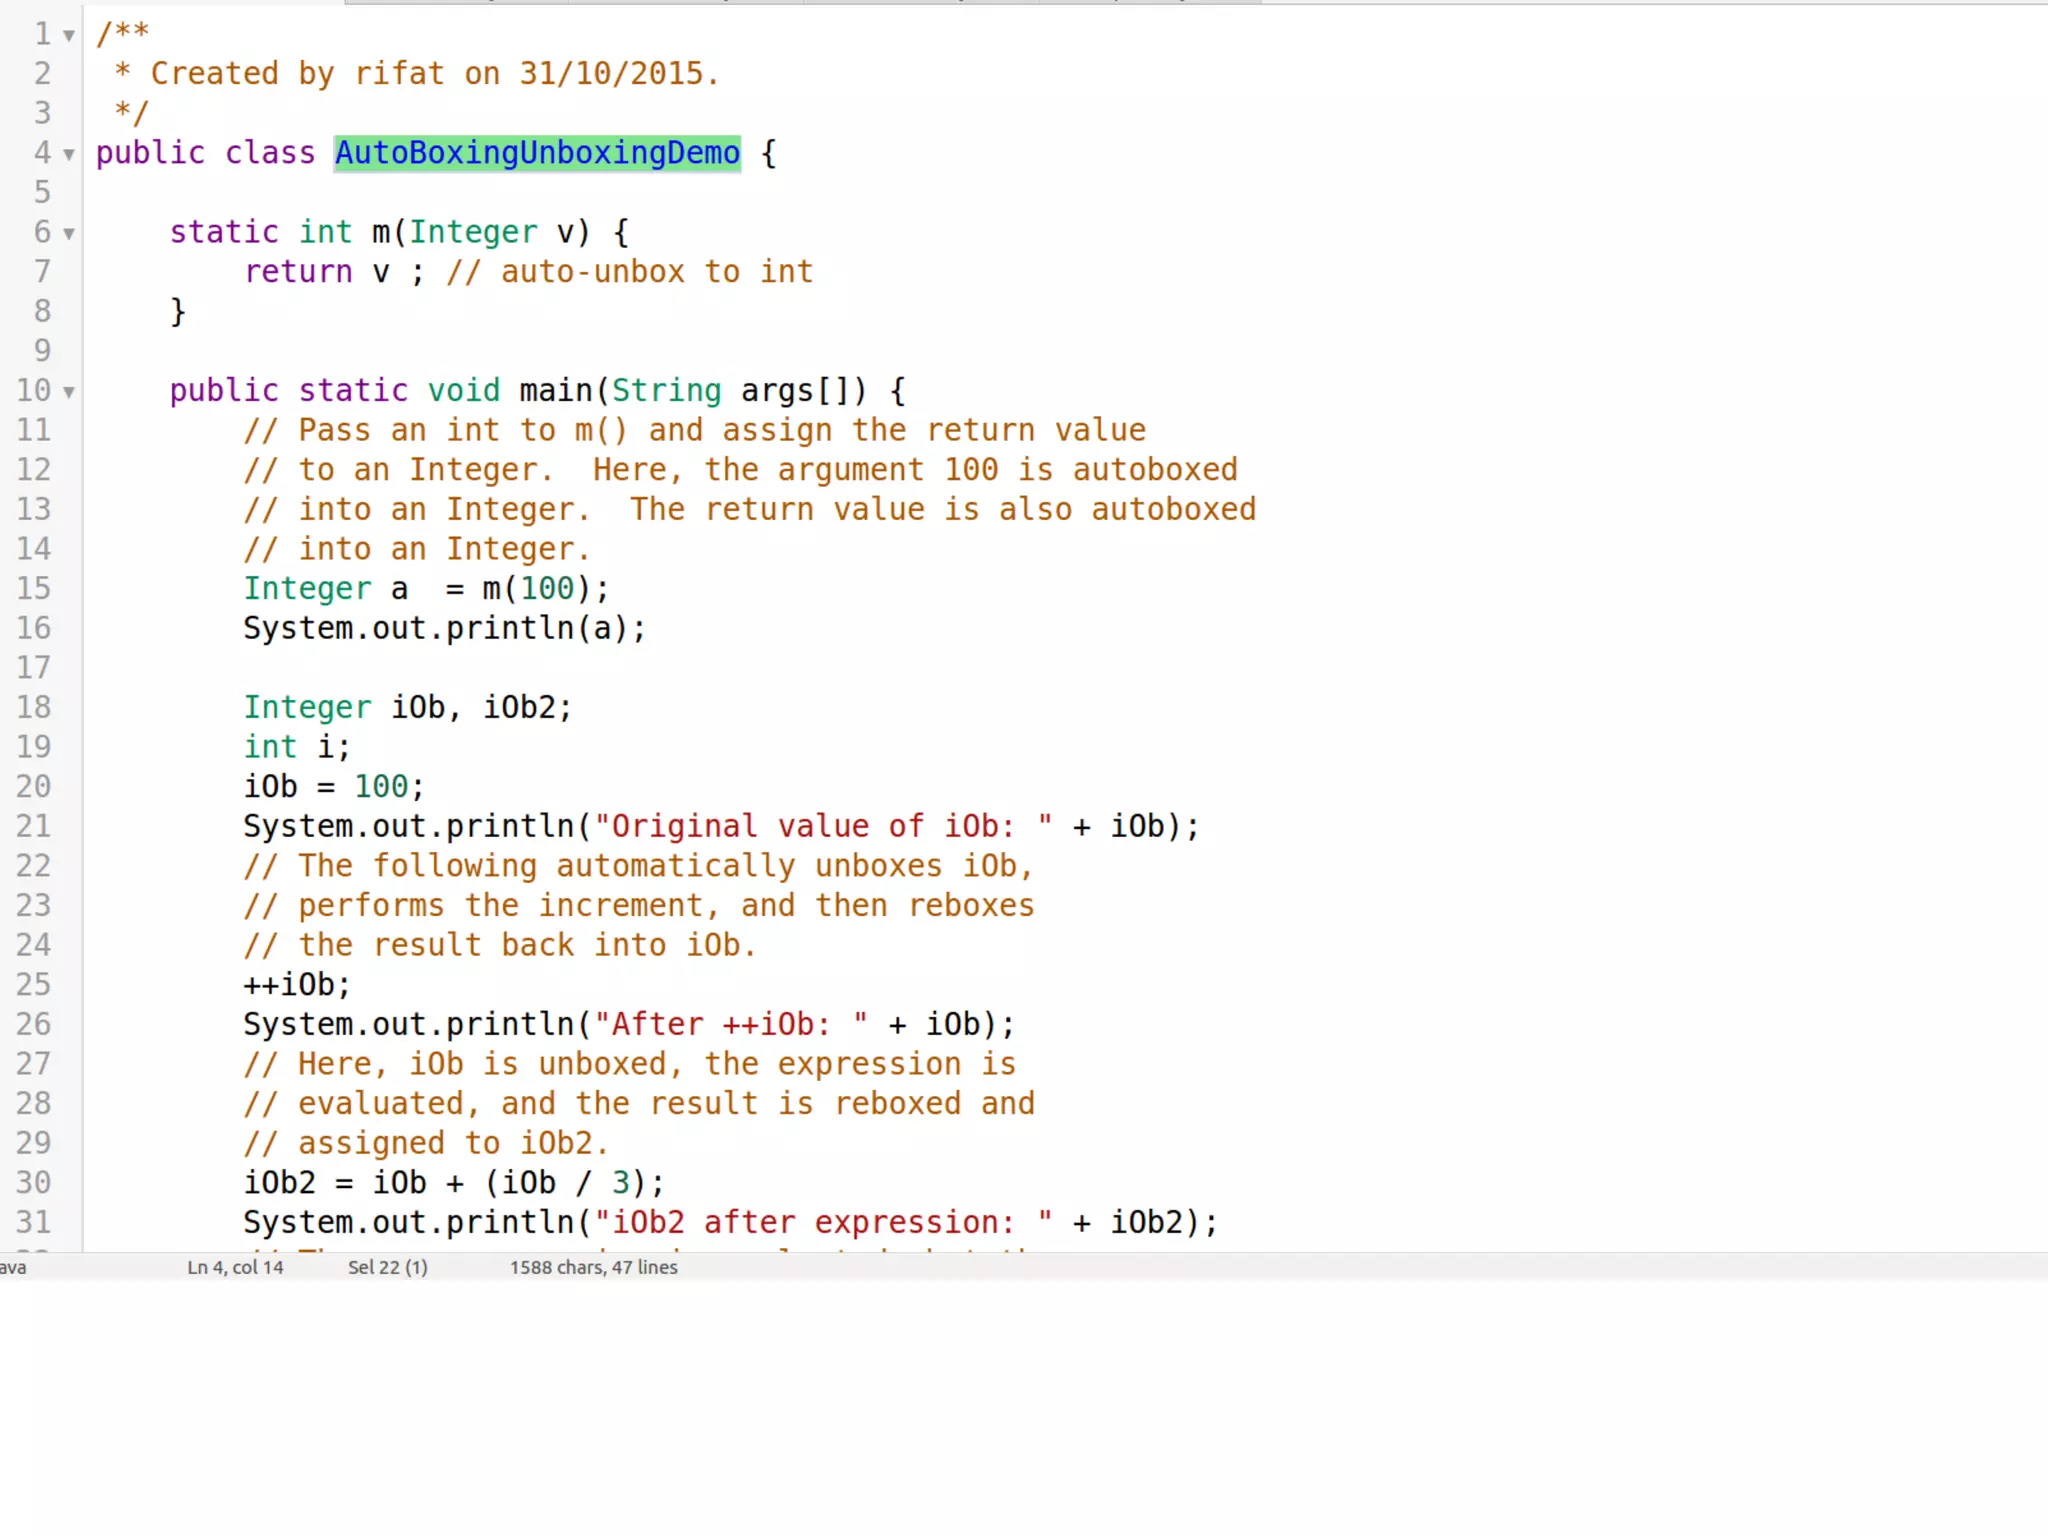Click the "Original value of iOb: " string literal
2048x1536 pixels.
pos(822,826)
